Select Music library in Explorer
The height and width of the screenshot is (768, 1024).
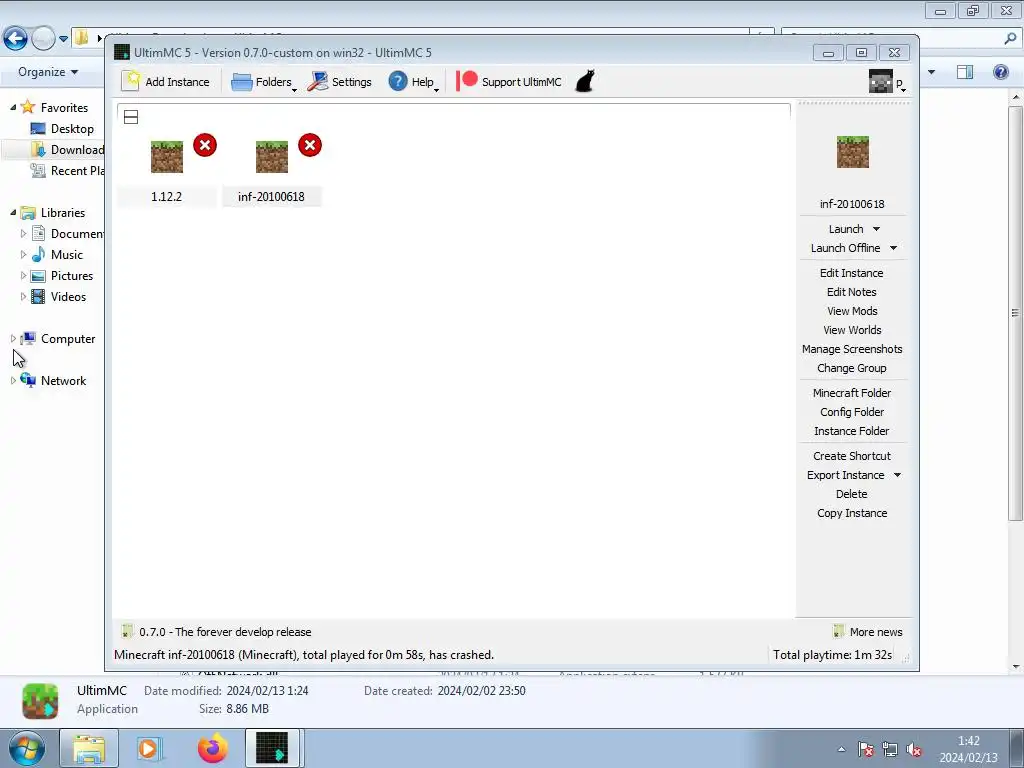57,255
